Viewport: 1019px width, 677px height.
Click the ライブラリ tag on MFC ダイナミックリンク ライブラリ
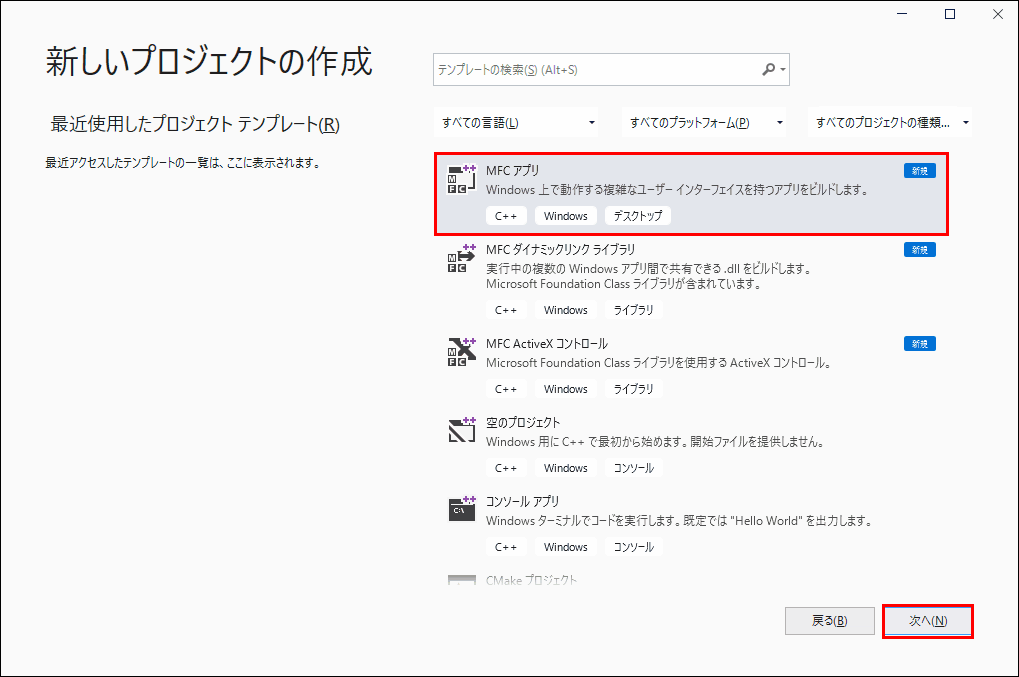(634, 310)
